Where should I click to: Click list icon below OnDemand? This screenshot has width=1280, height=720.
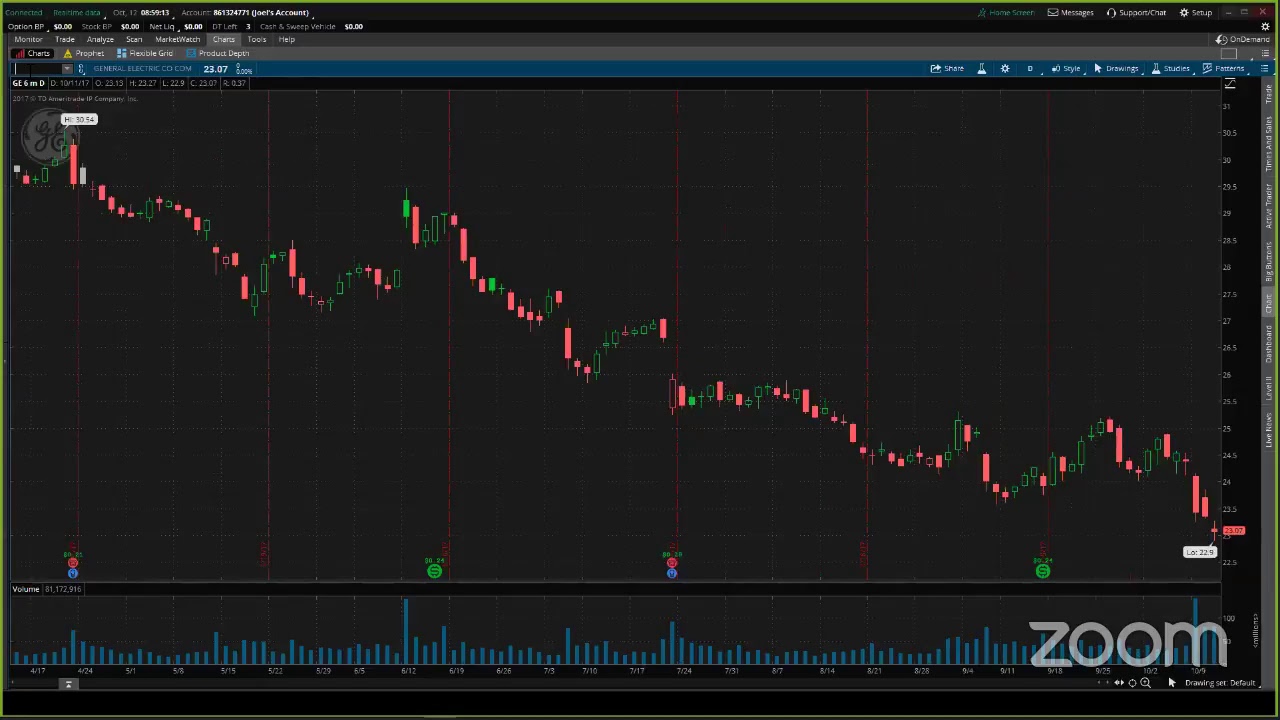(x=1263, y=53)
